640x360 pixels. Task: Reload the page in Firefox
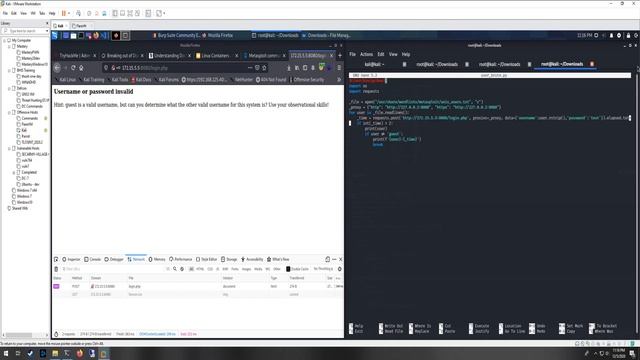(73, 68)
